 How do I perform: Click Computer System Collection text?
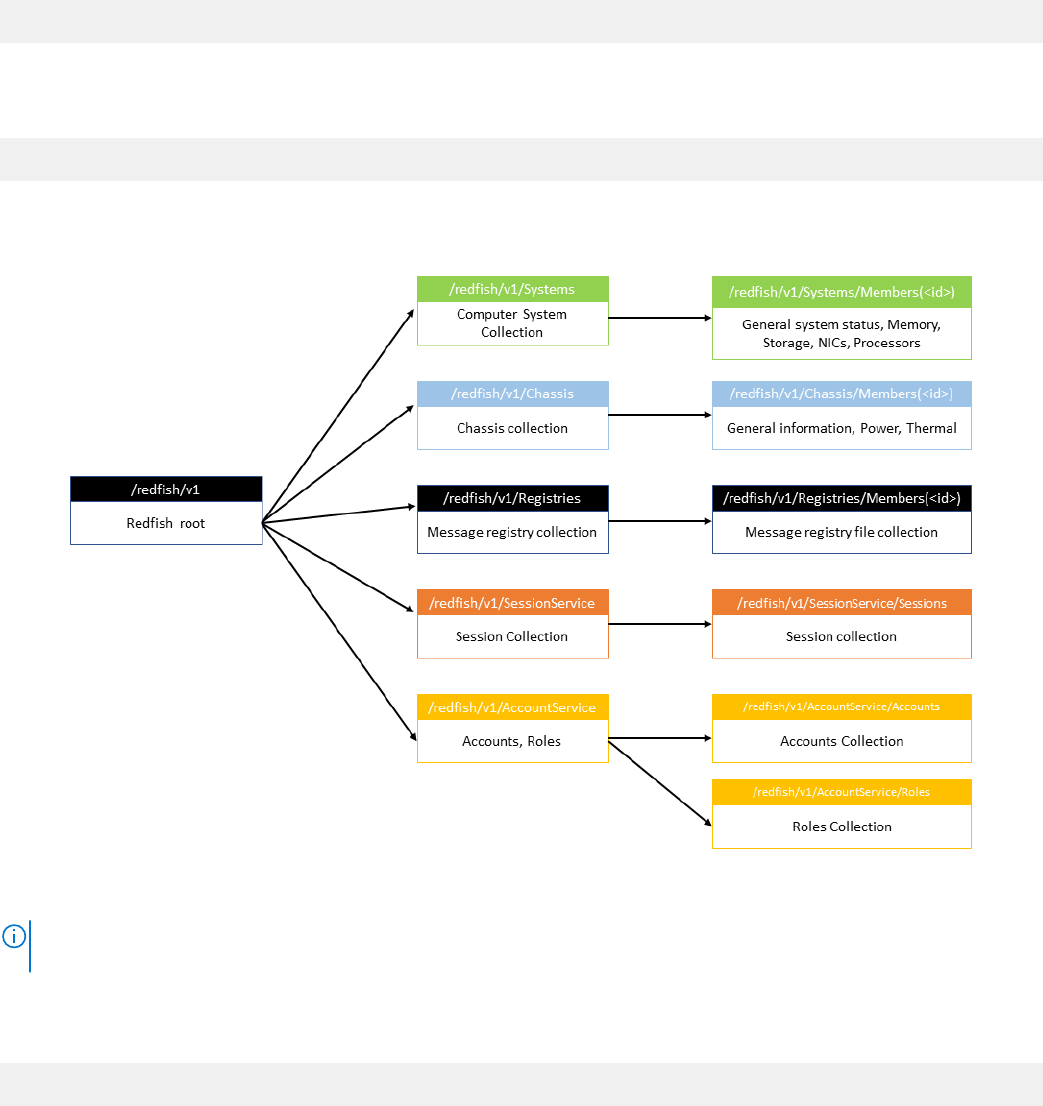tap(512, 323)
